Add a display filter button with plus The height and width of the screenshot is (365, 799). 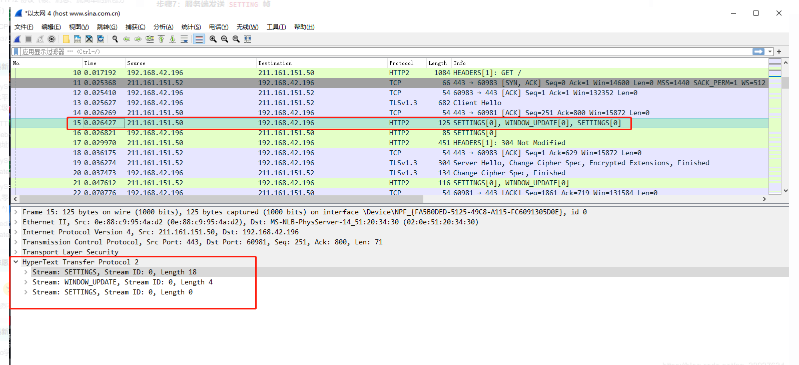pyautogui.click(x=779, y=51)
